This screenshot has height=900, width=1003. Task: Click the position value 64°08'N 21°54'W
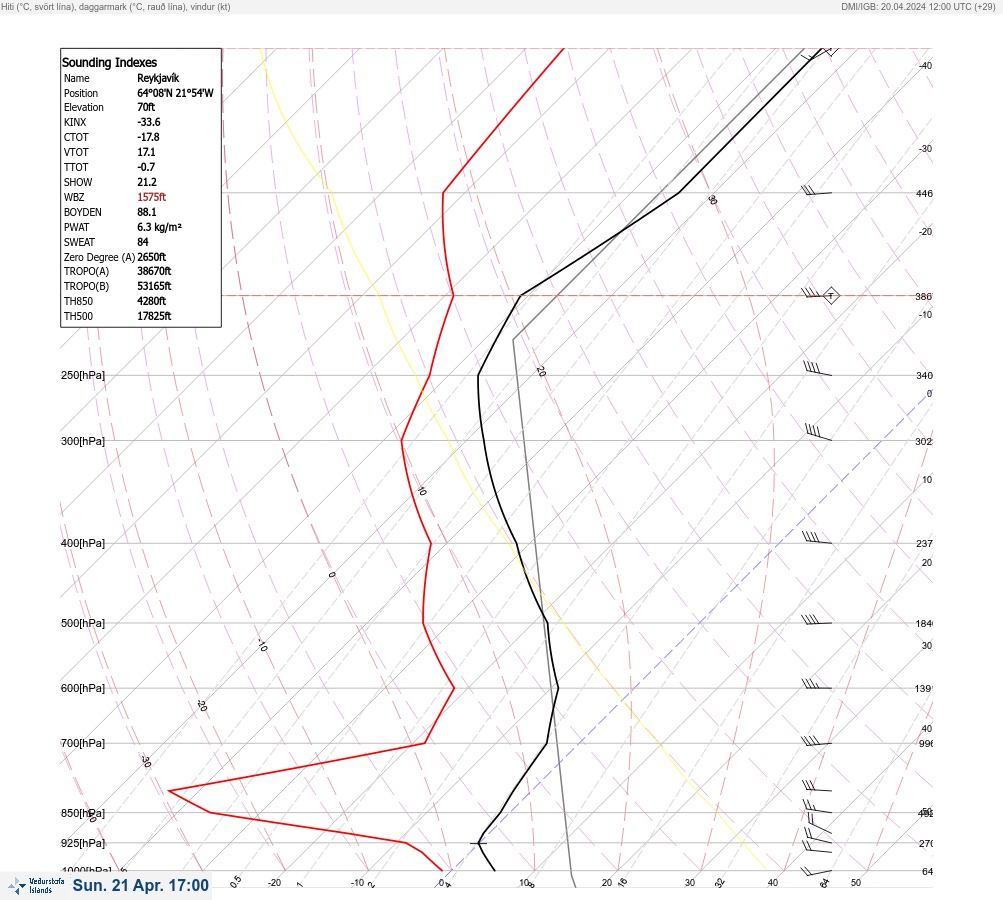tap(175, 93)
